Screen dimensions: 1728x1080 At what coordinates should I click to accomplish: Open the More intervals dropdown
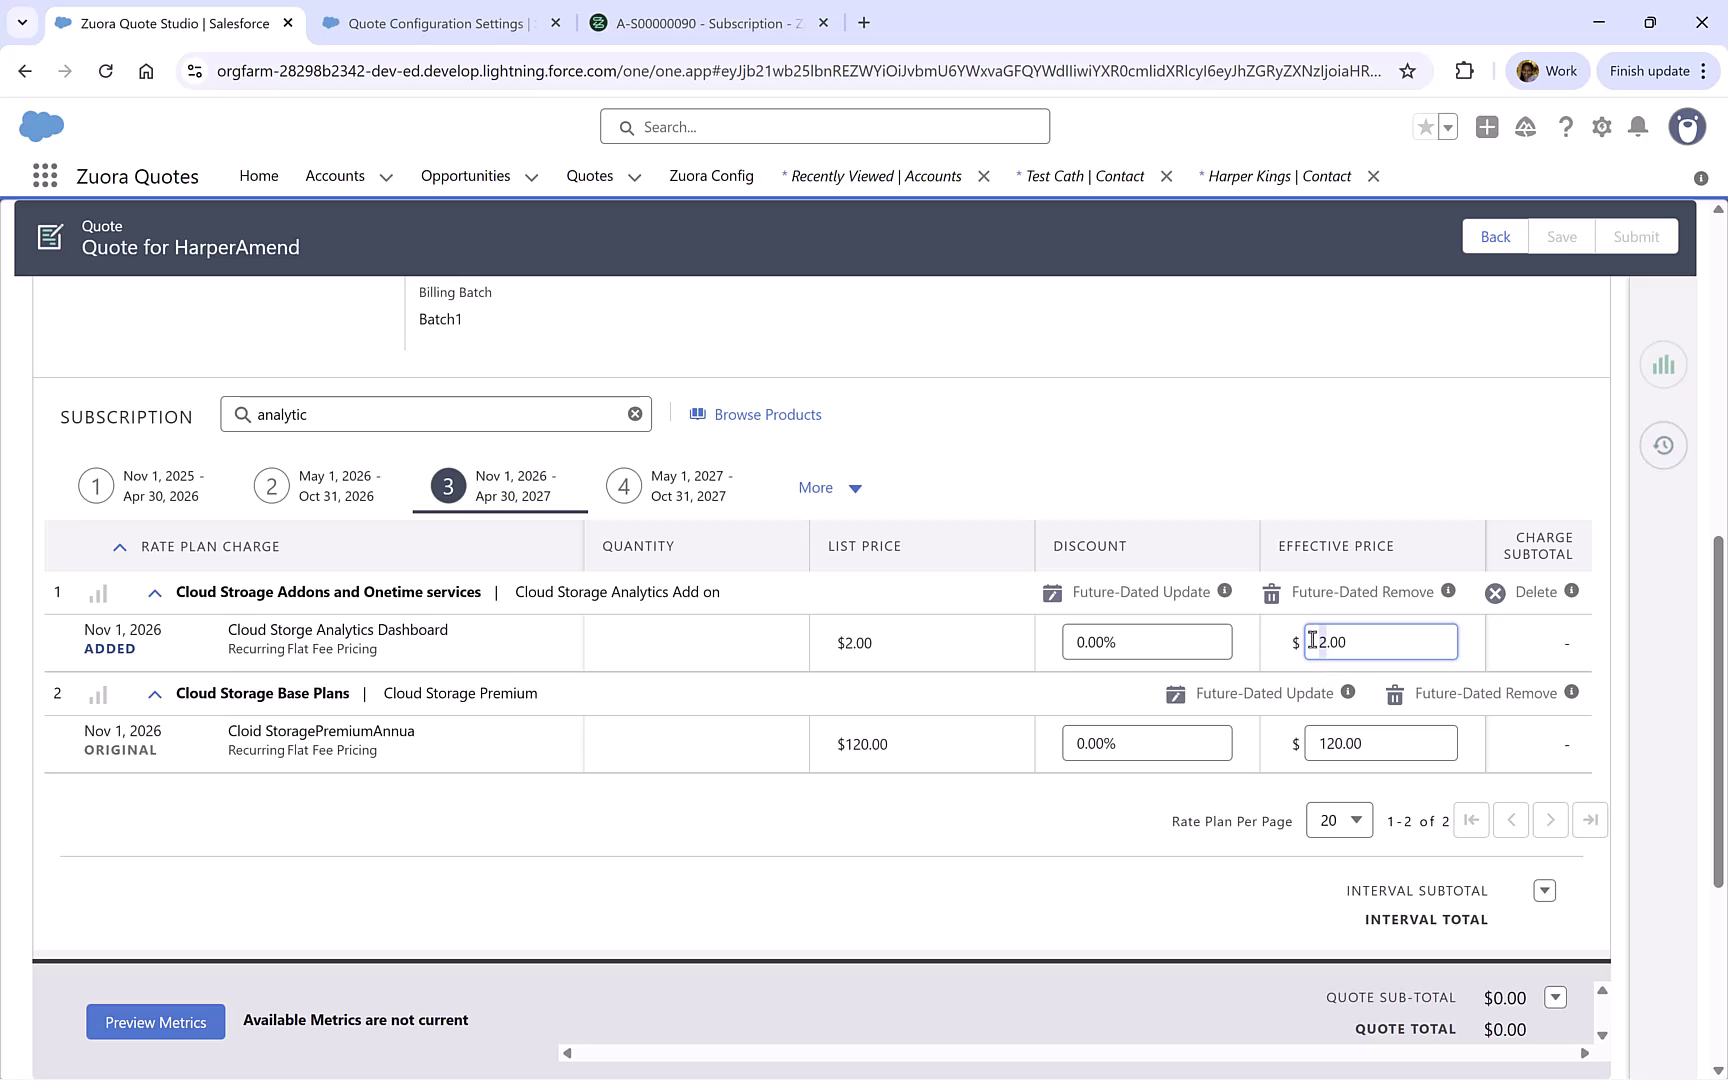click(x=829, y=488)
